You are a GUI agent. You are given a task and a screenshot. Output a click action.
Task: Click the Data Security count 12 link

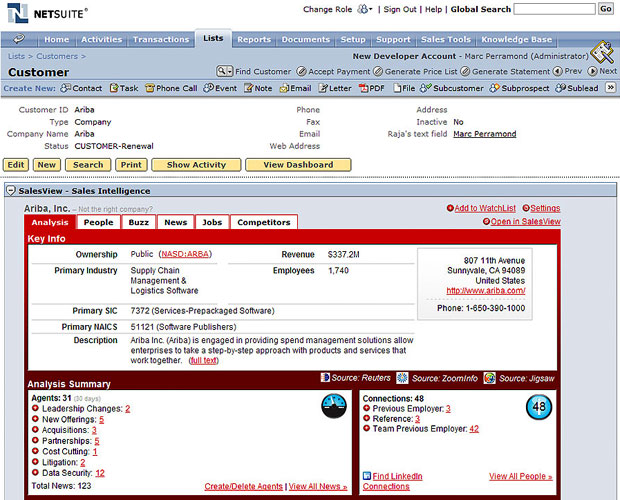tap(100, 473)
